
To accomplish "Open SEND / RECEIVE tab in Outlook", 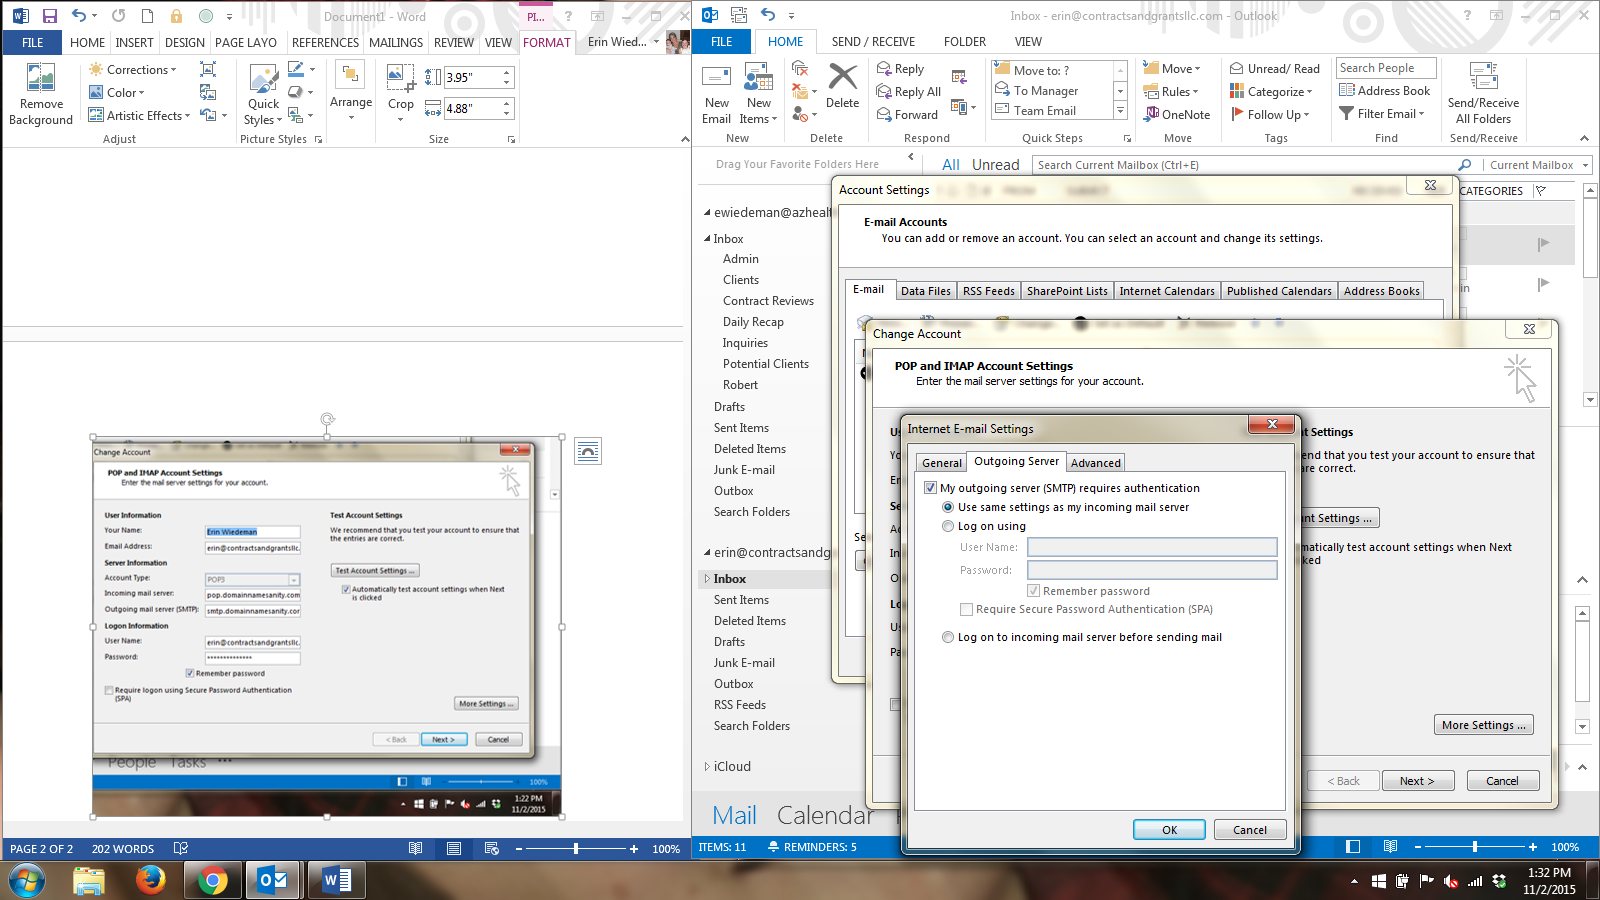I will (x=873, y=42).
